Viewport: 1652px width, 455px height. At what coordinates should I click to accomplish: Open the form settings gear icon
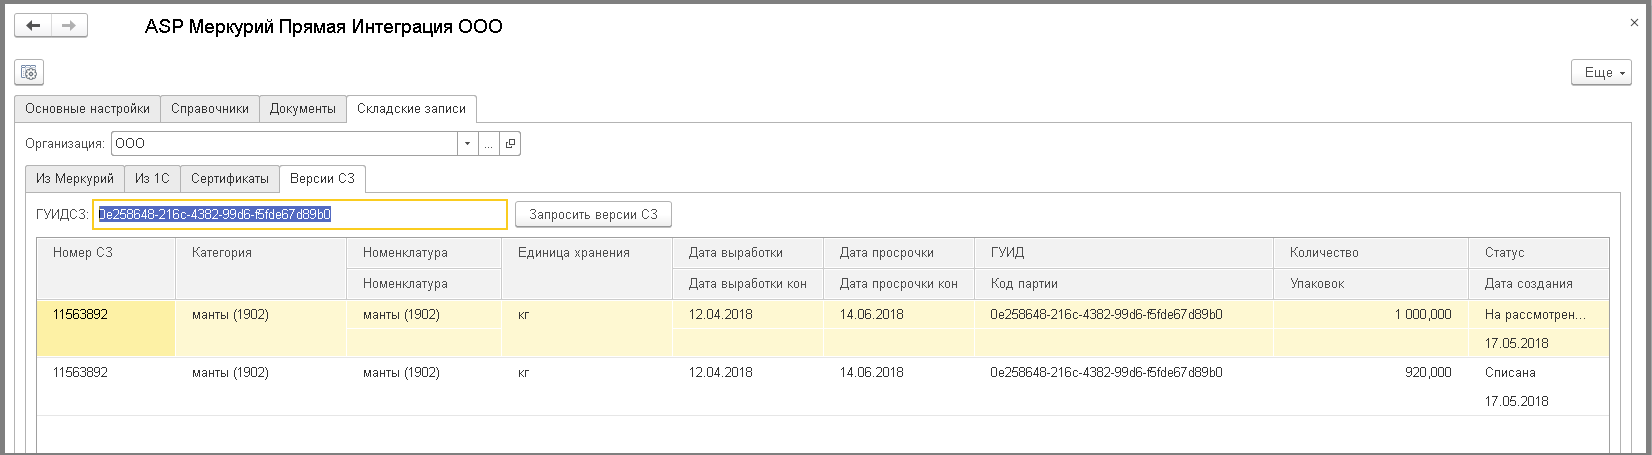click(29, 72)
